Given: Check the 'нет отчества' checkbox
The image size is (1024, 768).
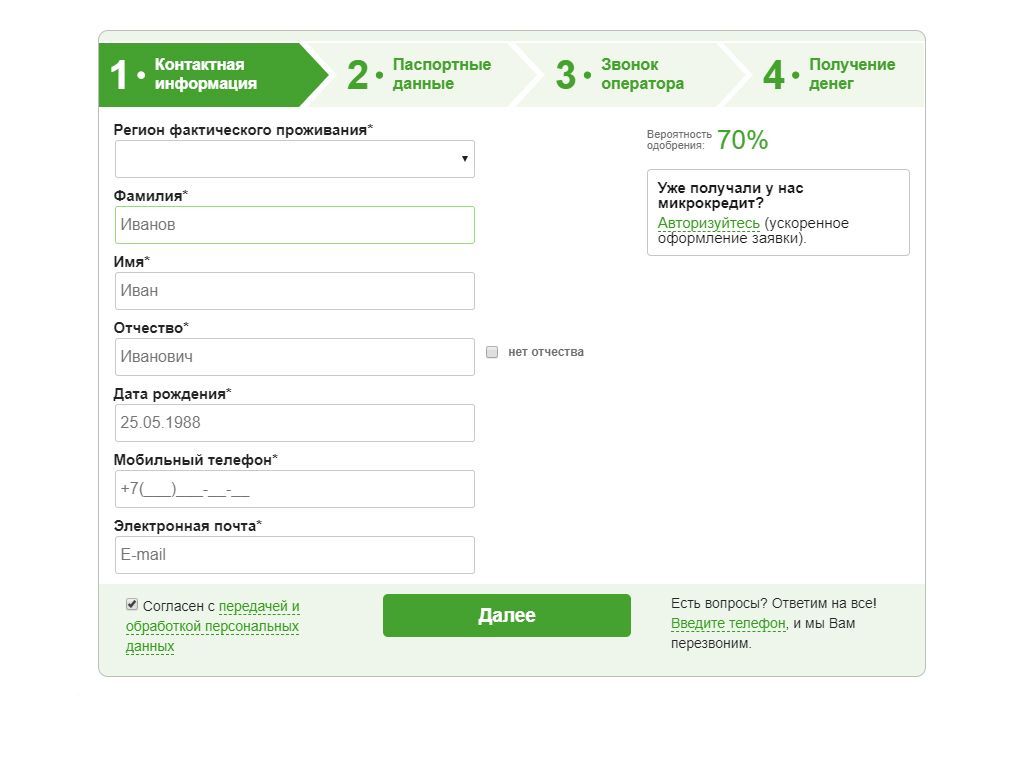Looking at the screenshot, I should [492, 352].
